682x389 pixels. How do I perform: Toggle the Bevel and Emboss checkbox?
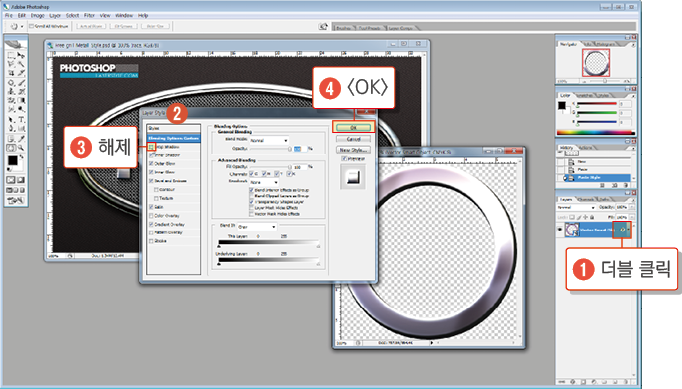(x=151, y=181)
